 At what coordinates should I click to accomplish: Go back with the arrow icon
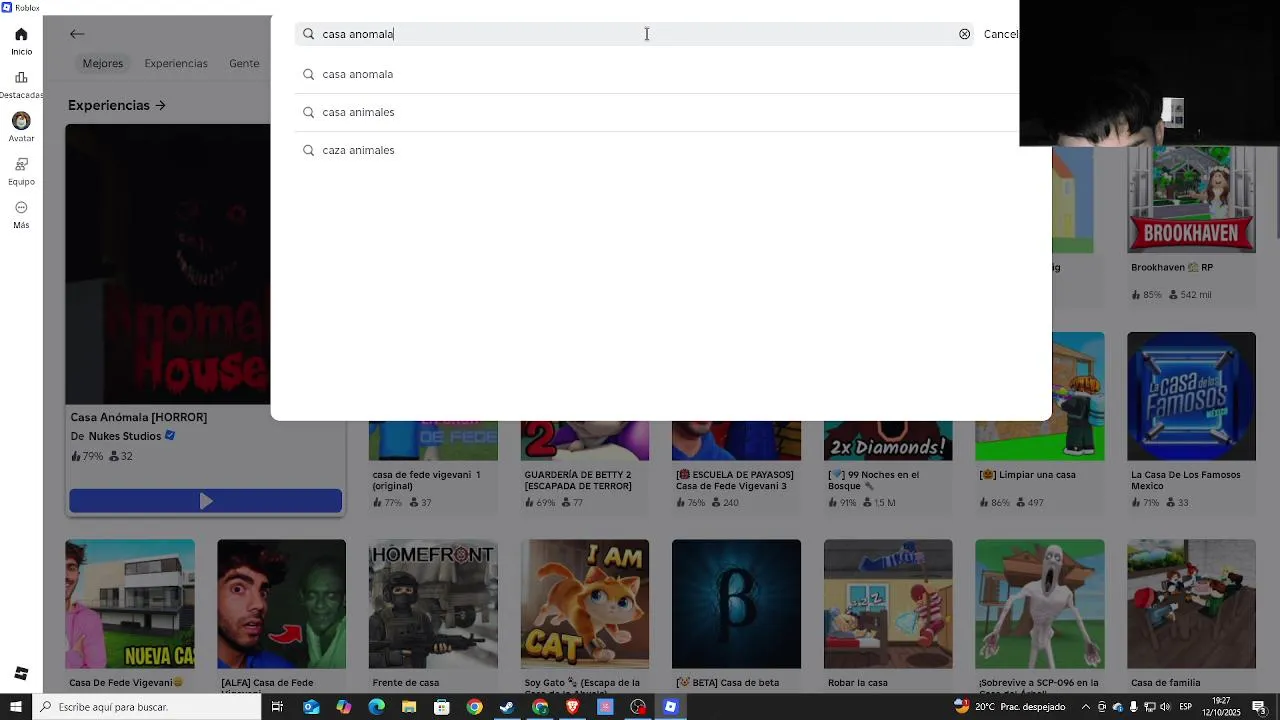tap(77, 34)
